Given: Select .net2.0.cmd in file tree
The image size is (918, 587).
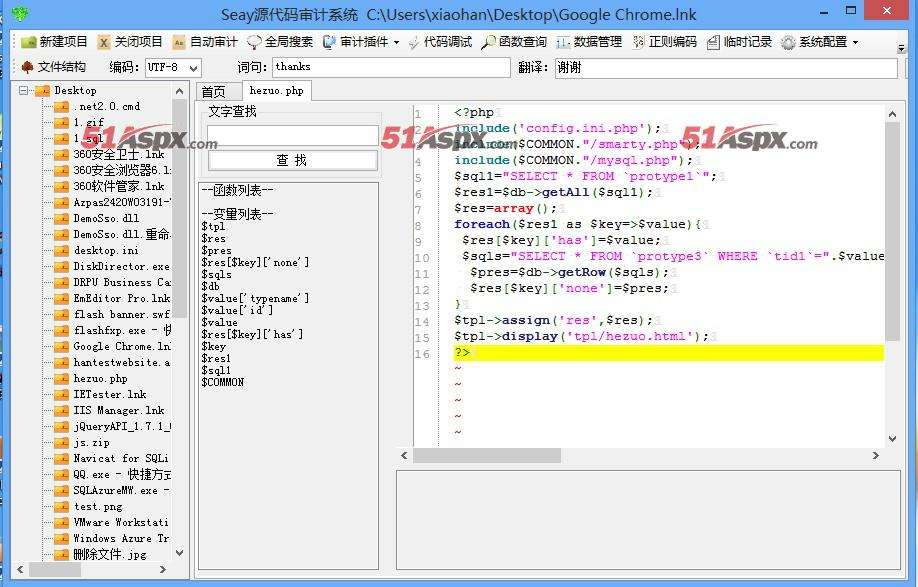Looking at the screenshot, I should (x=107, y=107).
